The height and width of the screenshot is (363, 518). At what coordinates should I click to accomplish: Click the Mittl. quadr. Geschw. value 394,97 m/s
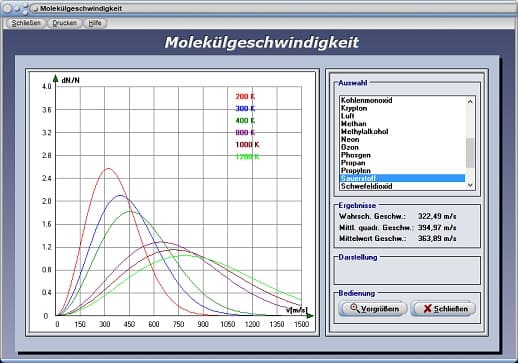(x=437, y=228)
